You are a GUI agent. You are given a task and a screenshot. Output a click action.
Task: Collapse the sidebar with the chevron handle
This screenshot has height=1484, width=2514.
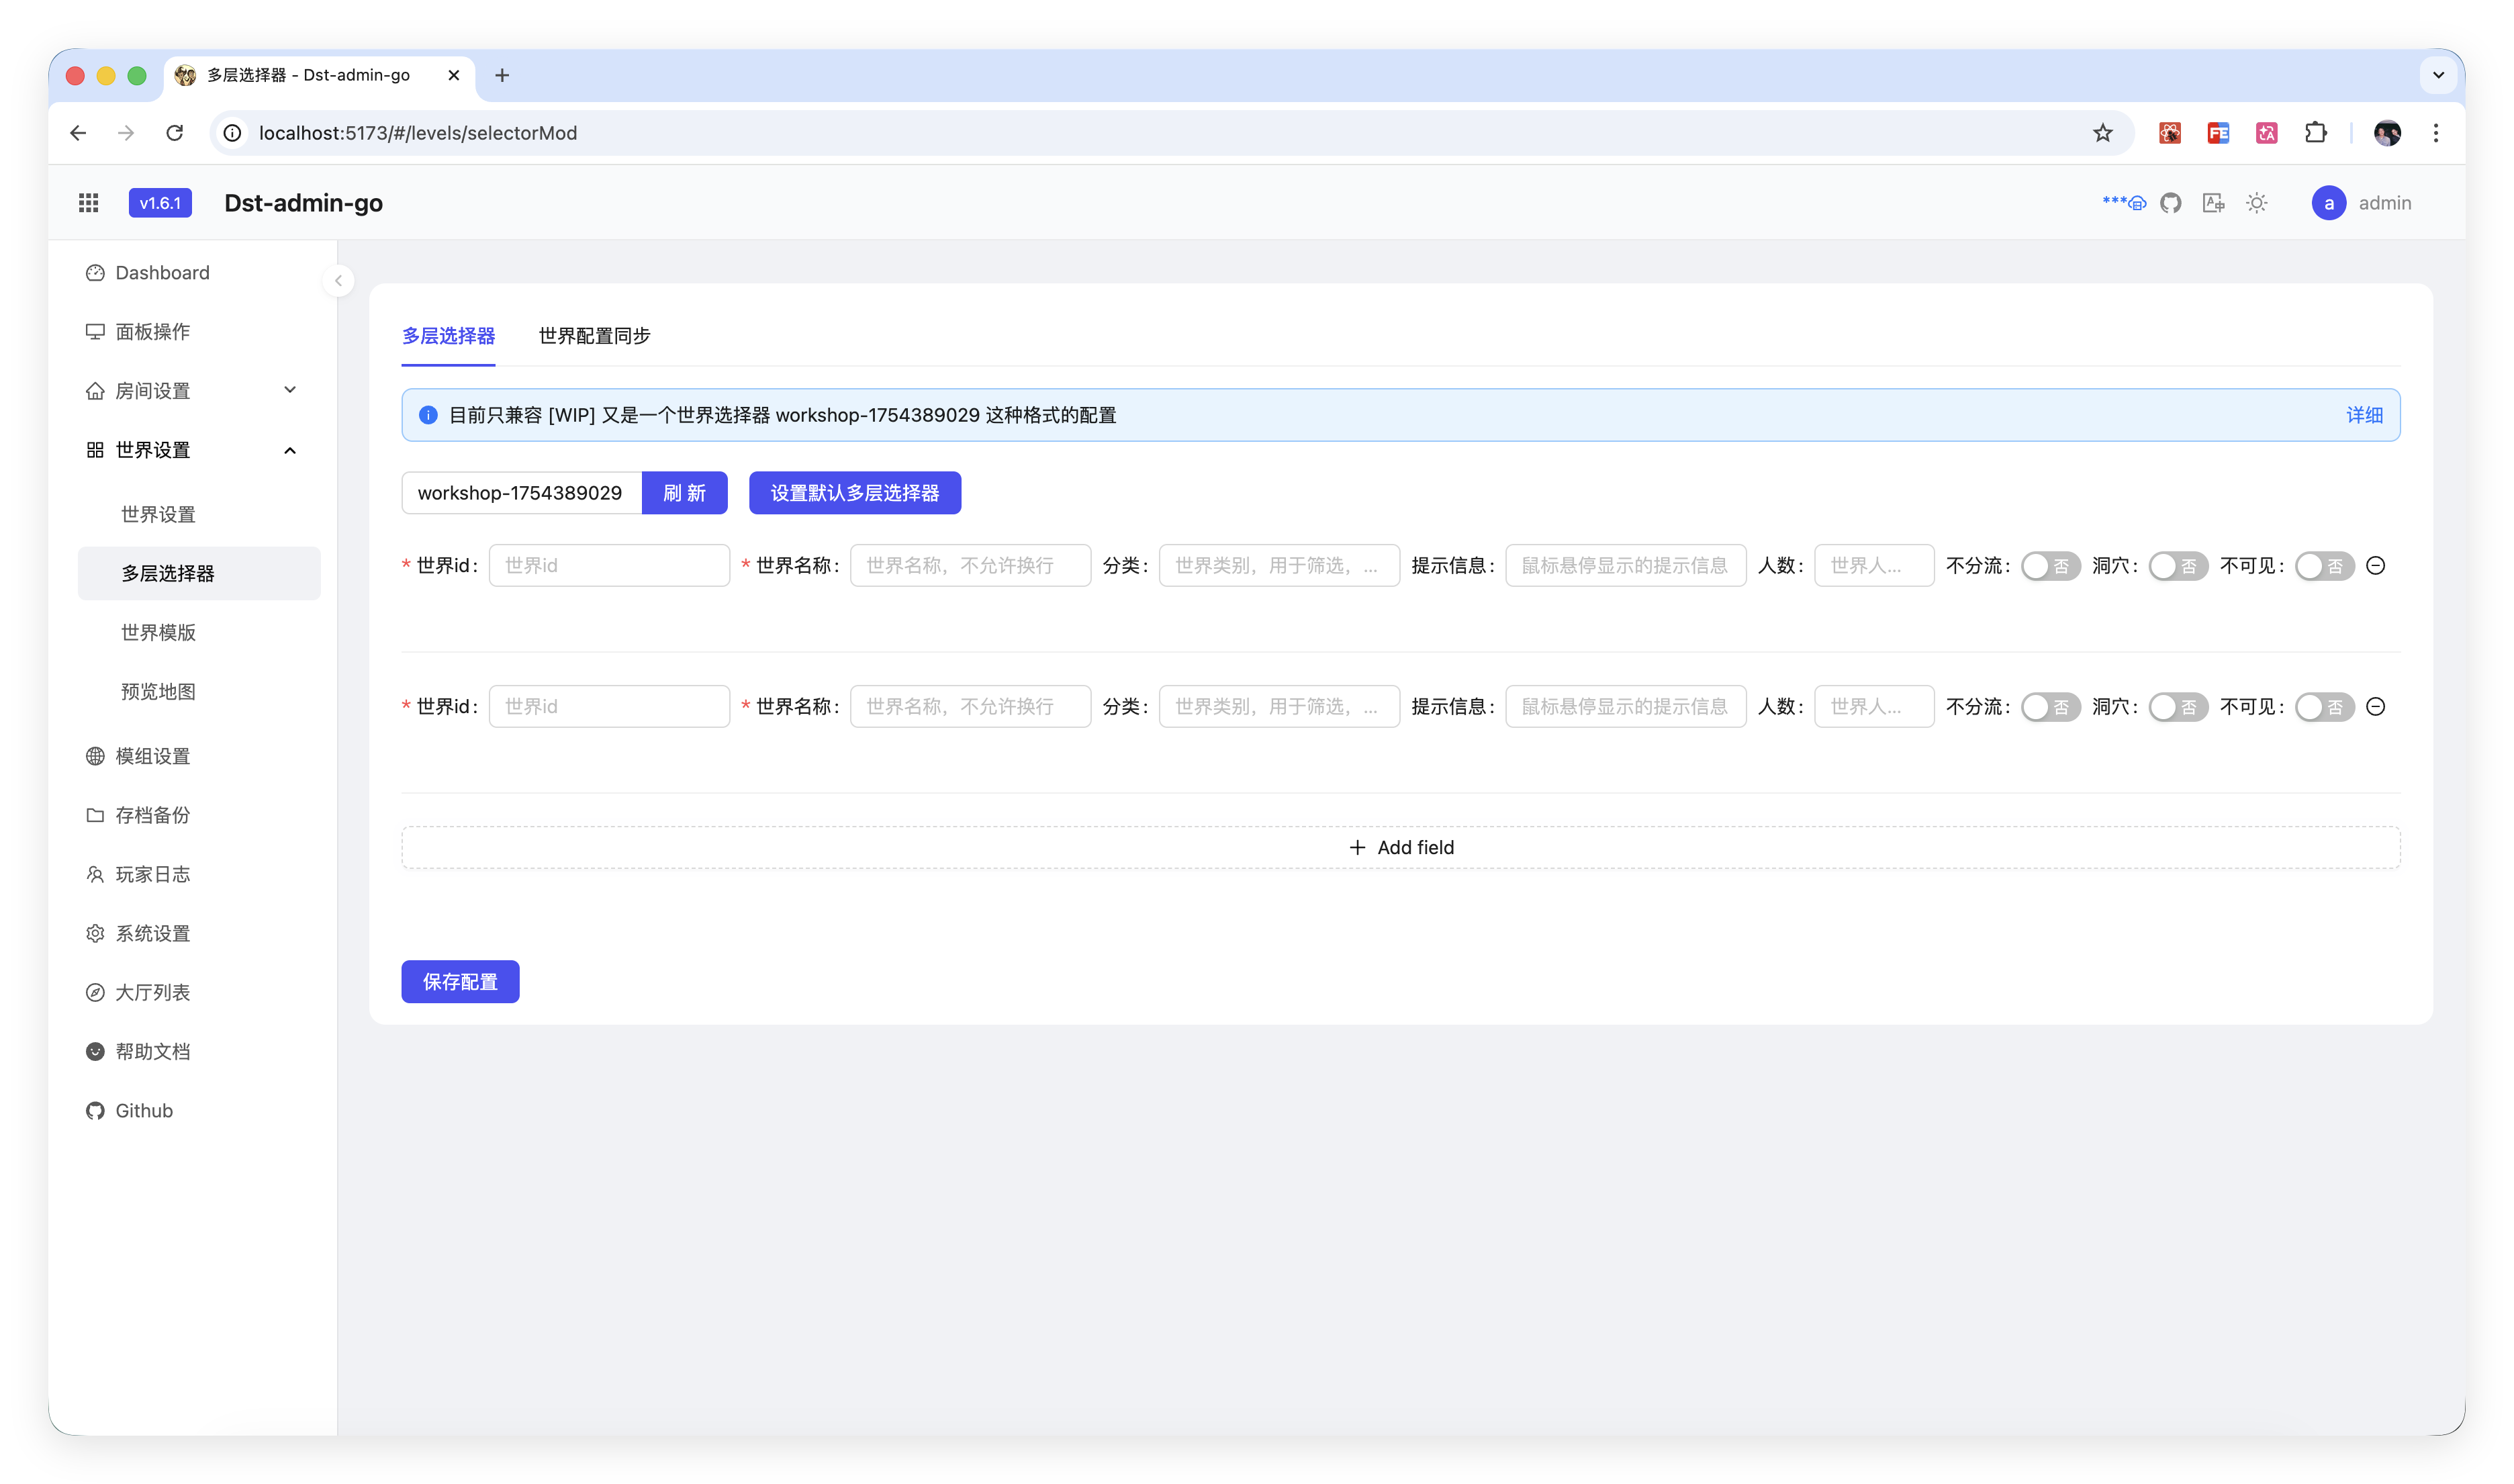(x=339, y=281)
